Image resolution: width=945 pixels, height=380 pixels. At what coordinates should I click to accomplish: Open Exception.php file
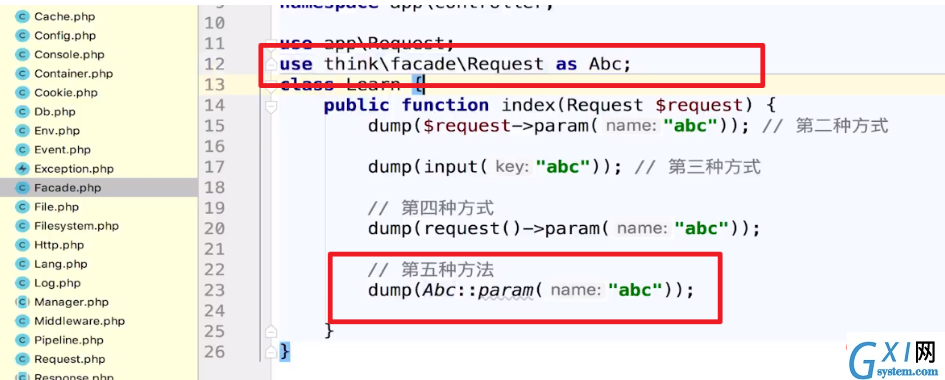click(74, 169)
